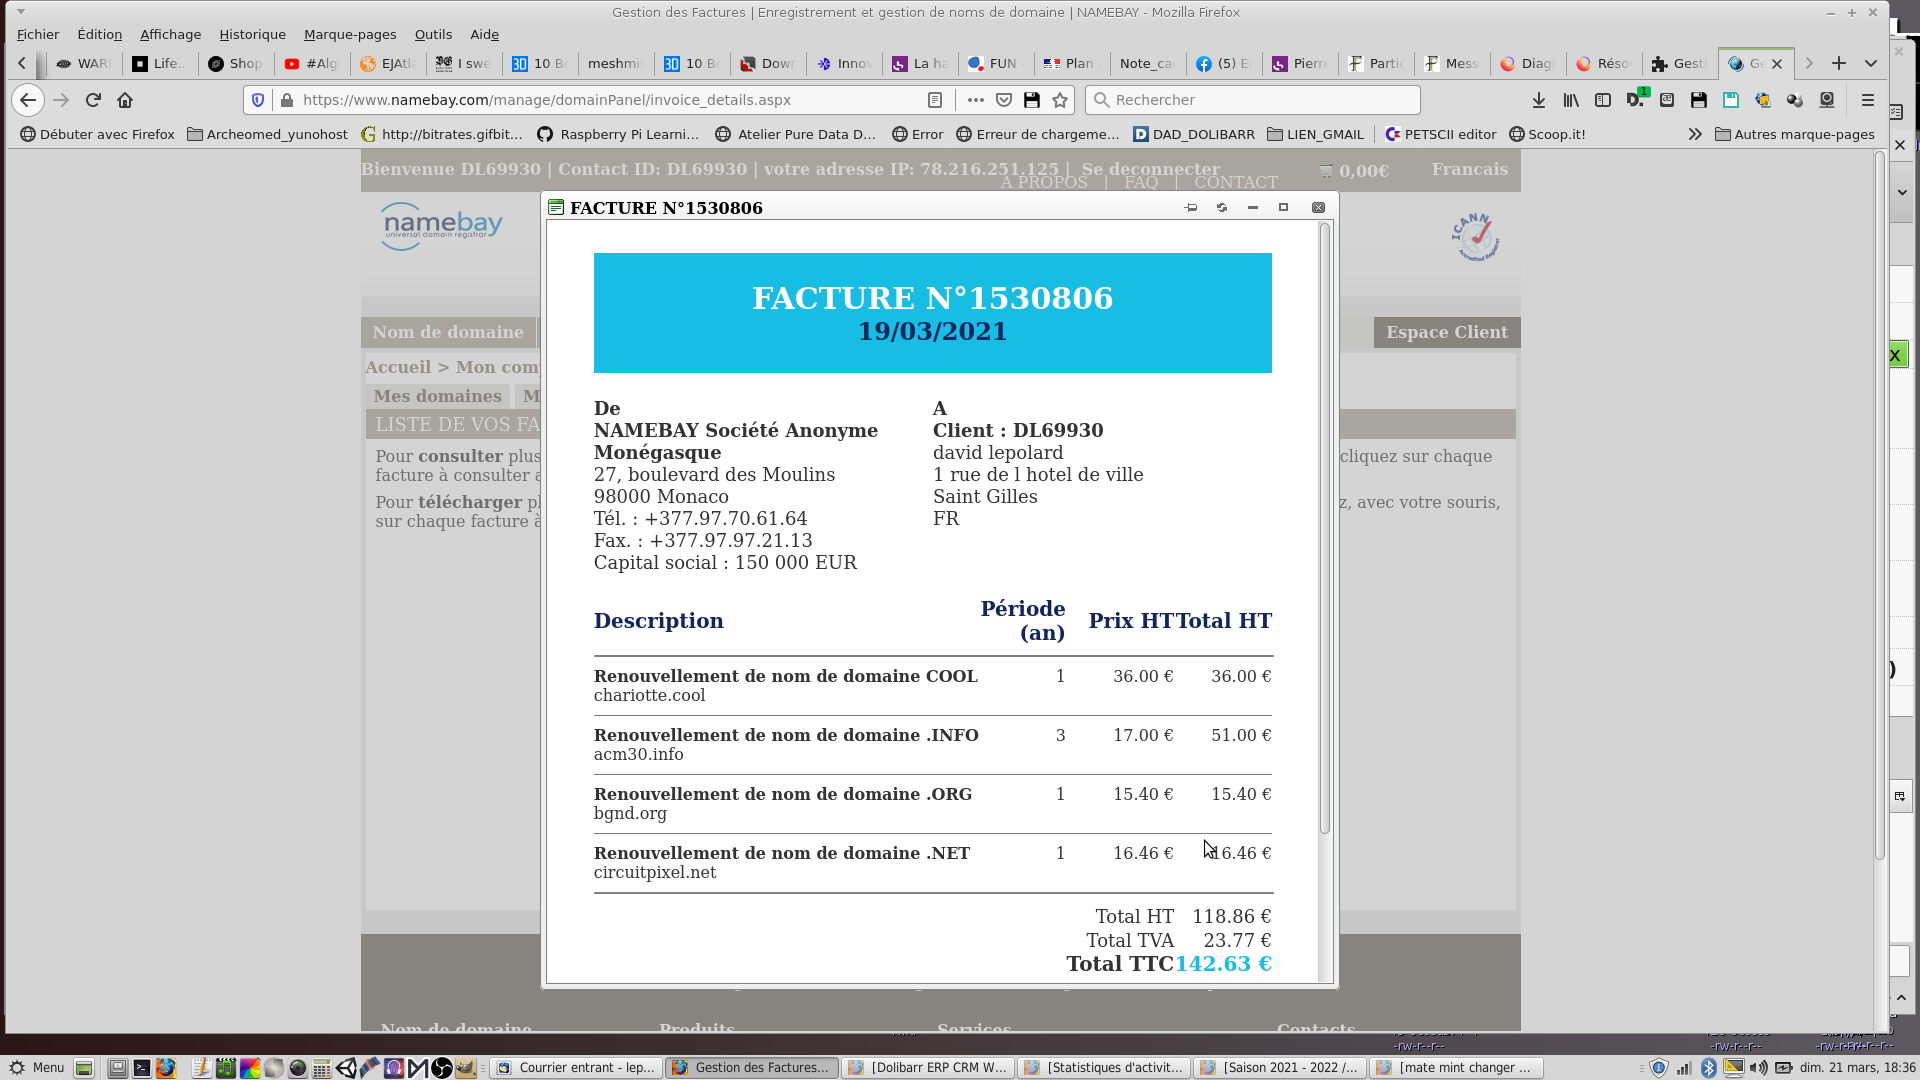Open the Marque-pages menu

[x=349, y=34]
